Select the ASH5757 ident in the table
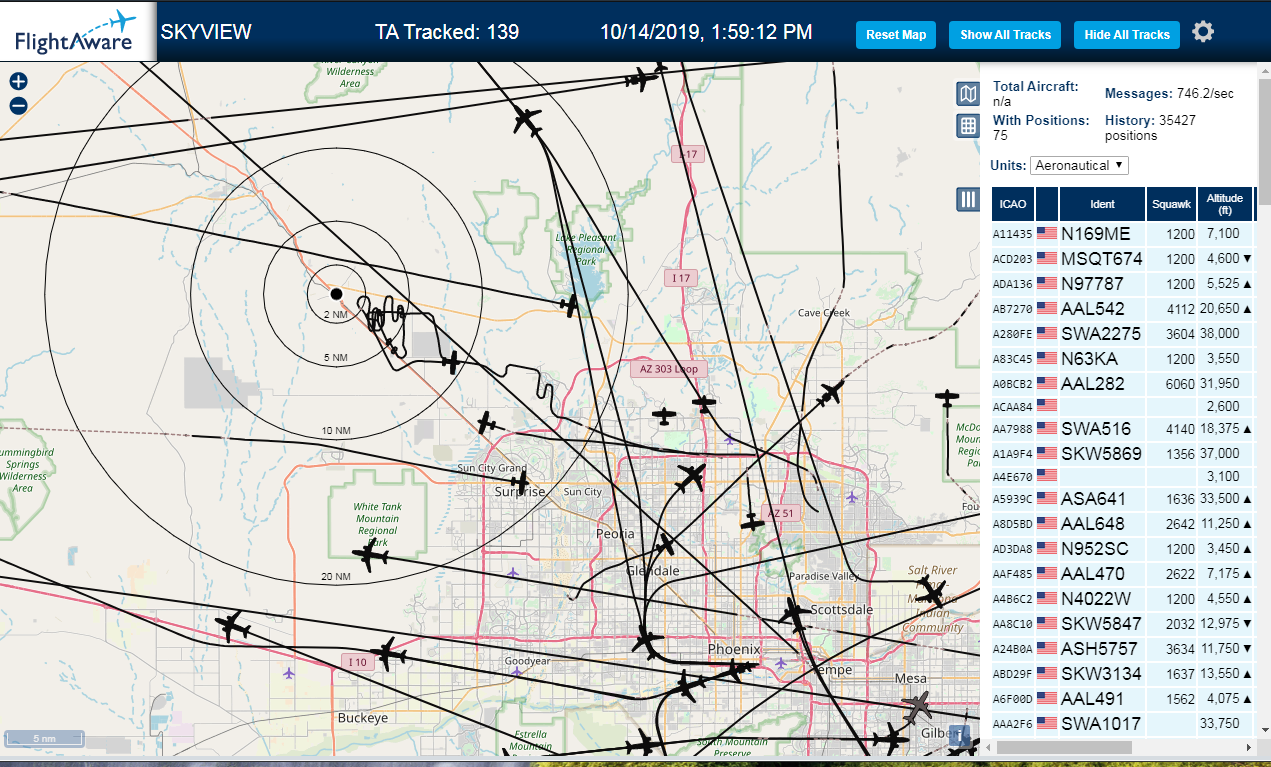 [1101, 649]
